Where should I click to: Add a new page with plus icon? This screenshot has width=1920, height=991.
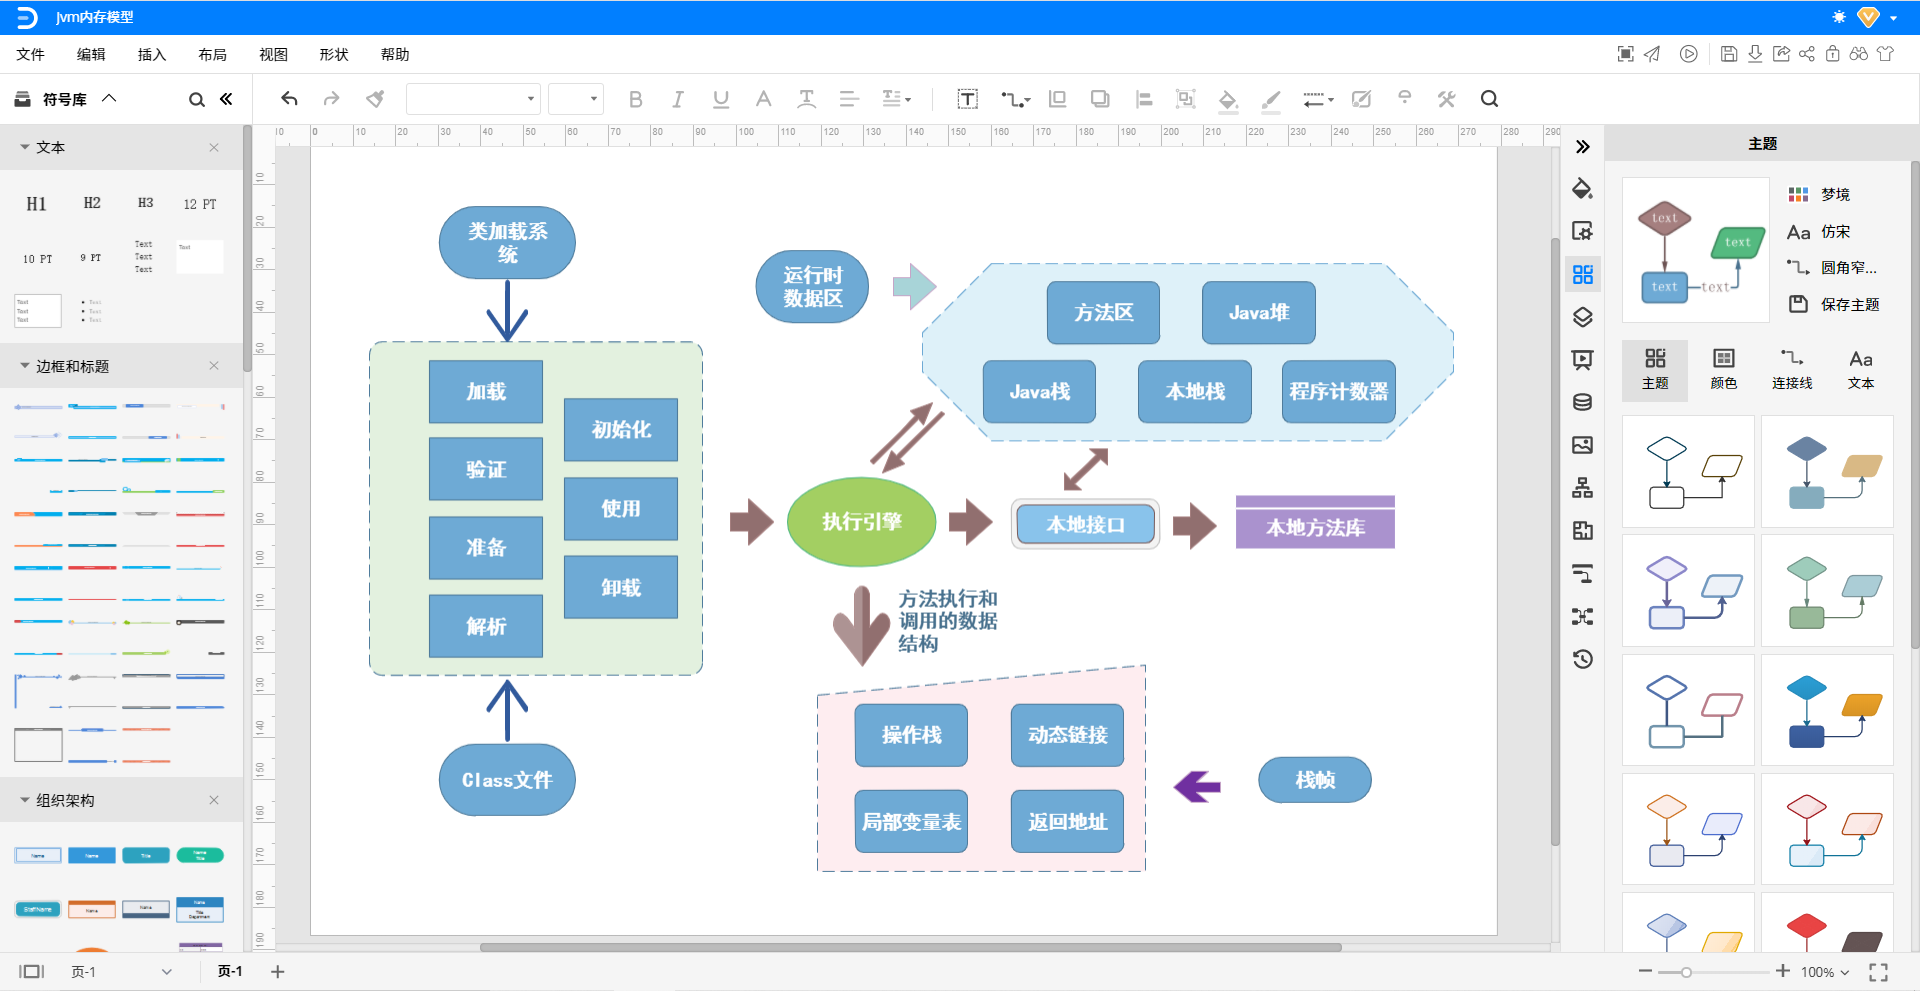[x=278, y=971]
